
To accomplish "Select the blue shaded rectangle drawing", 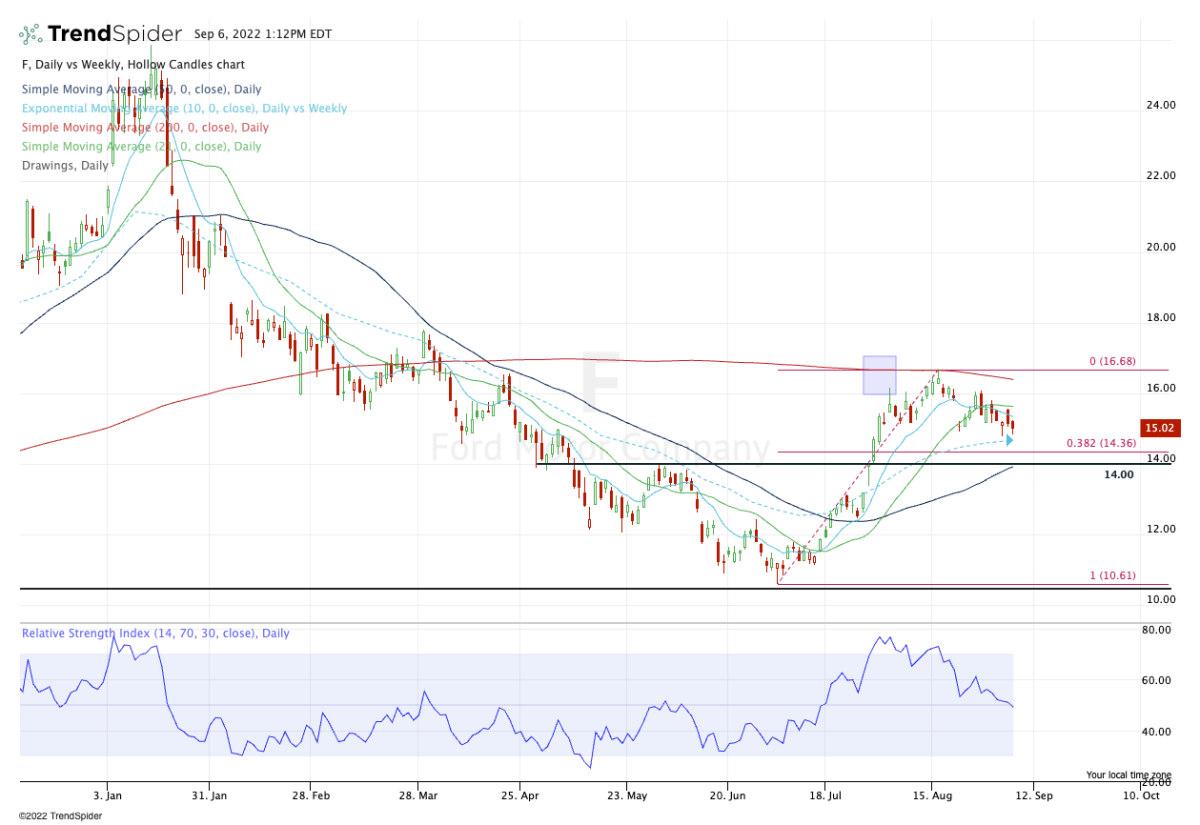I will coord(879,375).
